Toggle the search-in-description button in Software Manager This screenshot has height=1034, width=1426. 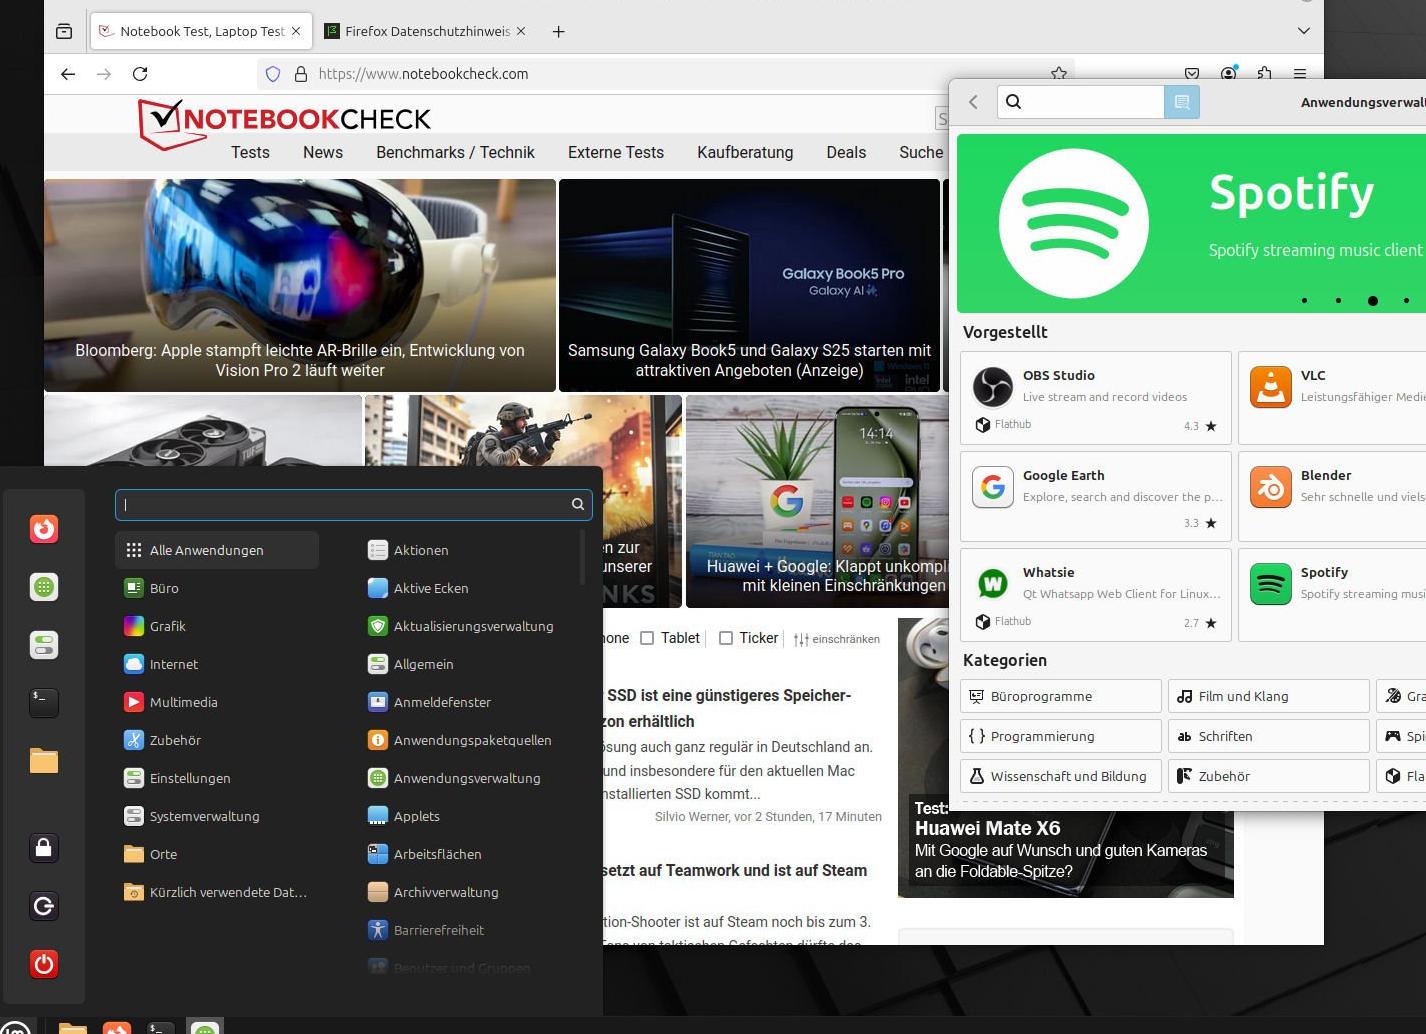coord(1181,102)
